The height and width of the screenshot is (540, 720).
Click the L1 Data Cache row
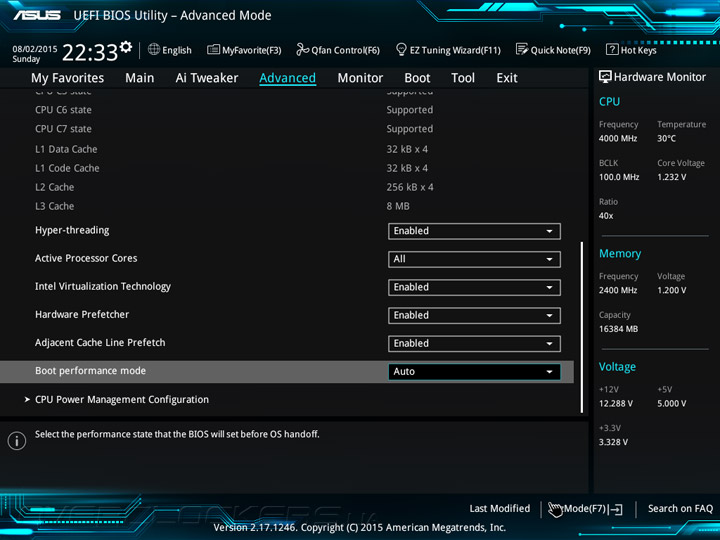pos(231,149)
